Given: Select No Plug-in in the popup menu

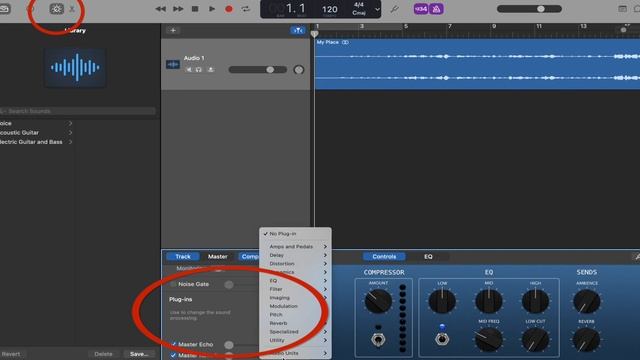Looking at the screenshot, I should coord(295,233).
